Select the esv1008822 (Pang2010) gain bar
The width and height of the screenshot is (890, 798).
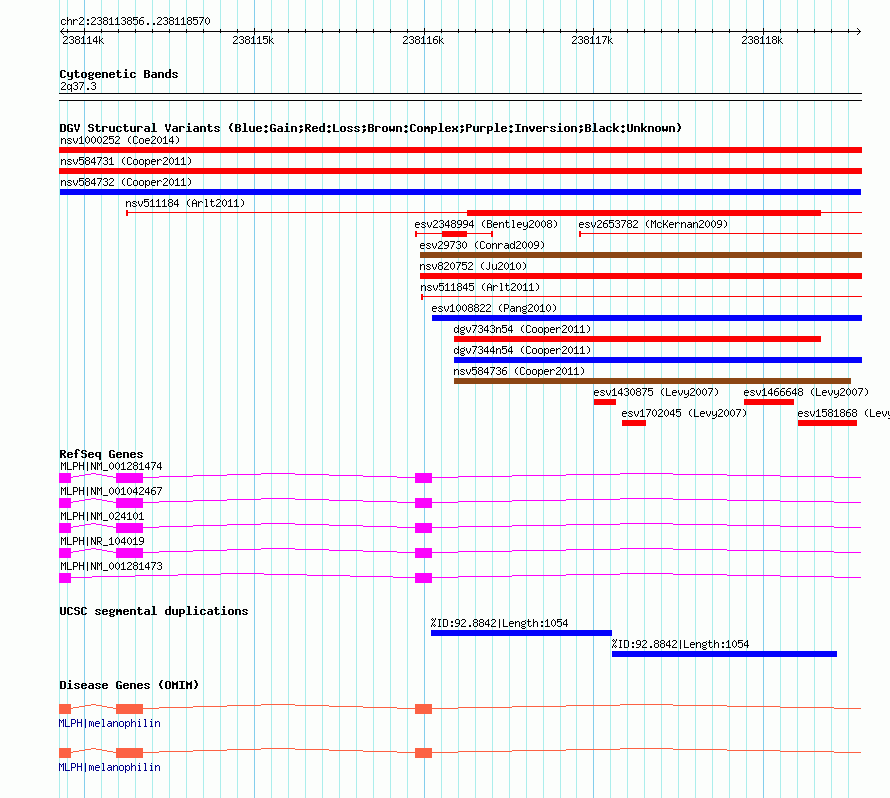point(647,318)
